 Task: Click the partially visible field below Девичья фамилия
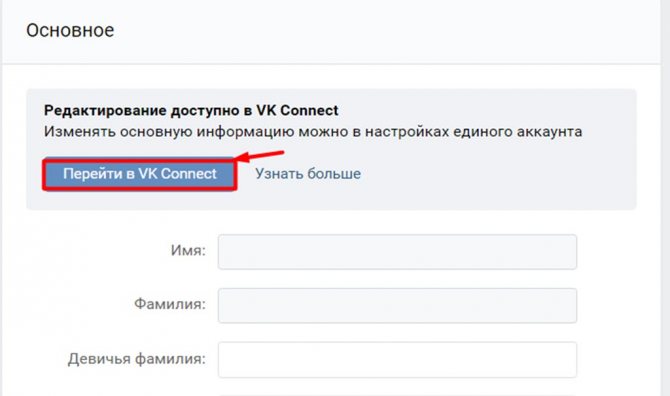pos(397,395)
